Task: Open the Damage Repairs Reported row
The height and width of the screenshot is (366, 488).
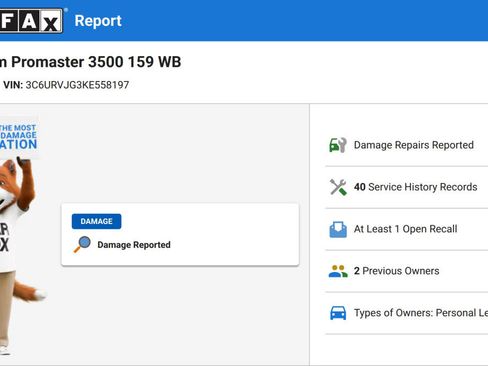Action: click(x=407, y=145)
